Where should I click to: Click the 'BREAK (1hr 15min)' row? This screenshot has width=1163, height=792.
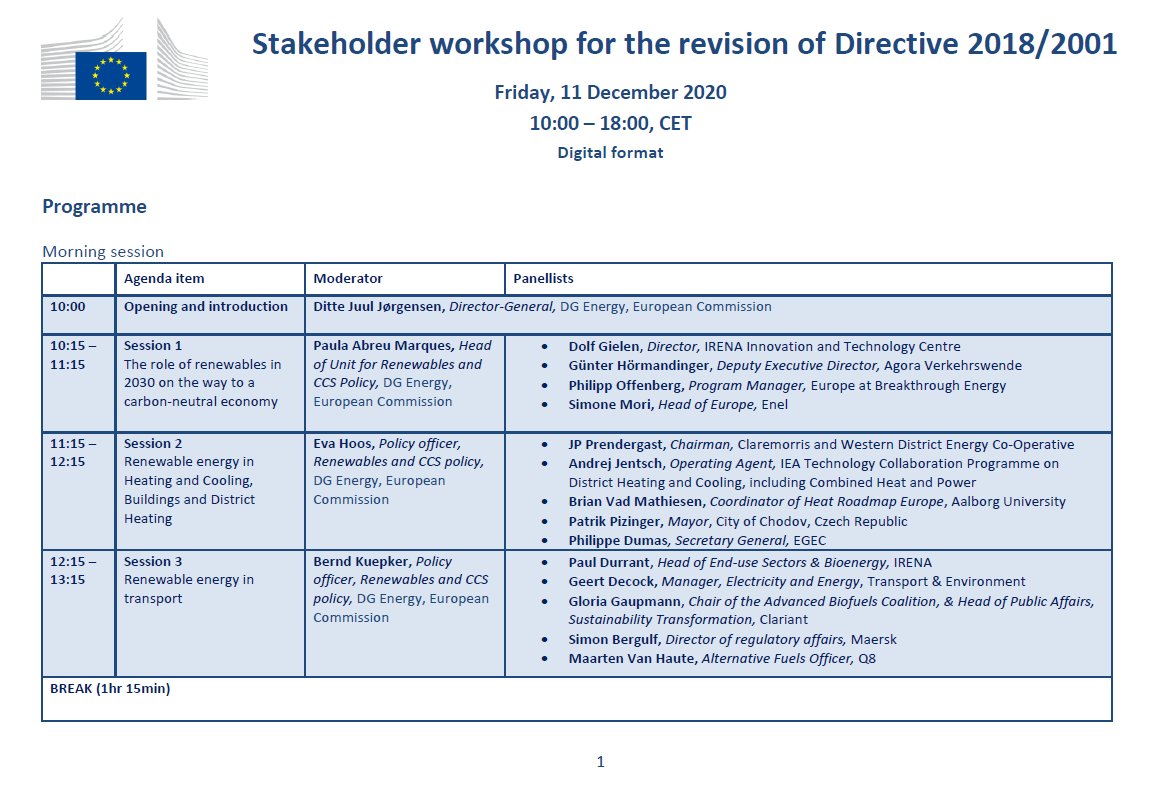tap(576, 699)
